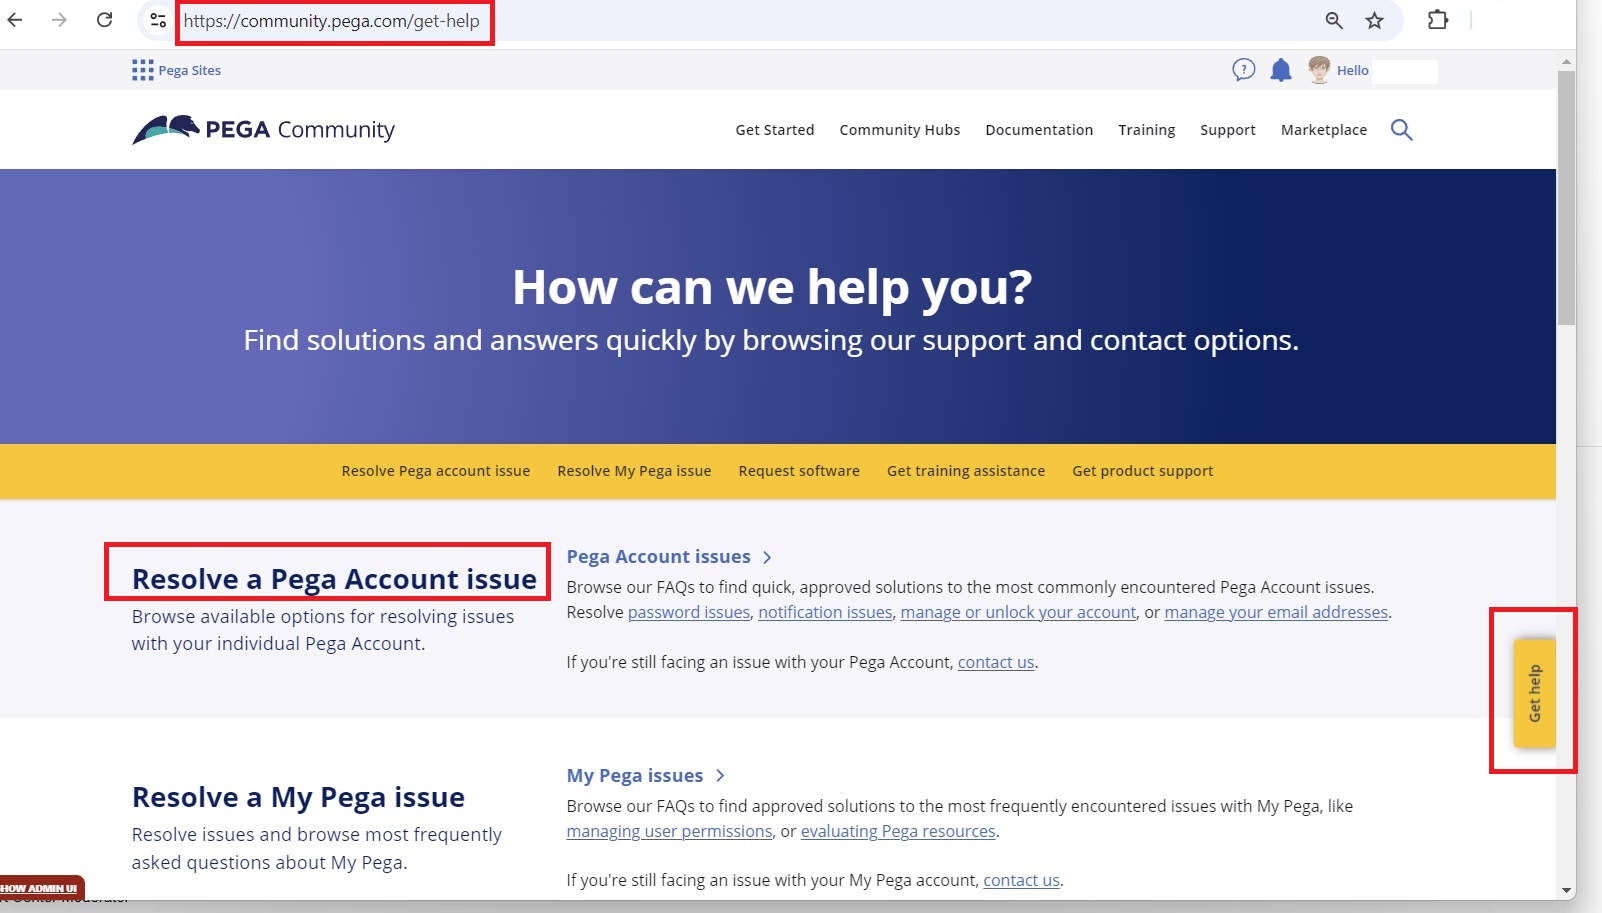Follow manage or unlock your account link

point(1018,612)
